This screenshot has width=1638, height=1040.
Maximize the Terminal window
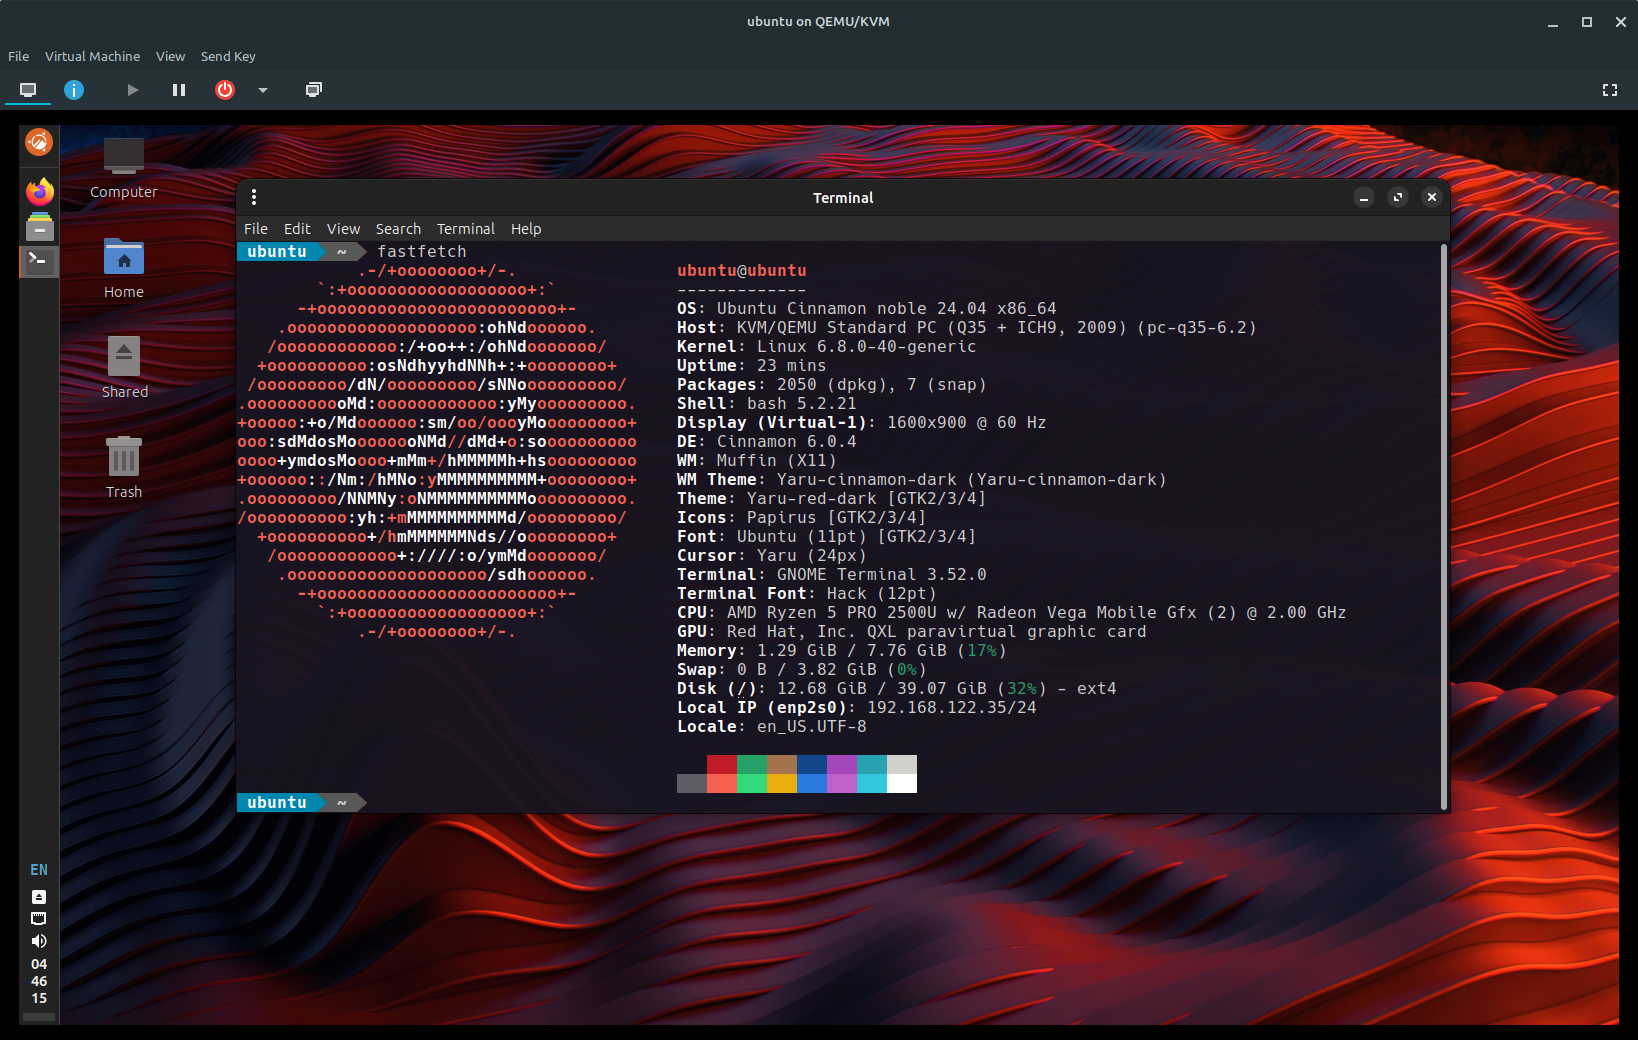1398,197
